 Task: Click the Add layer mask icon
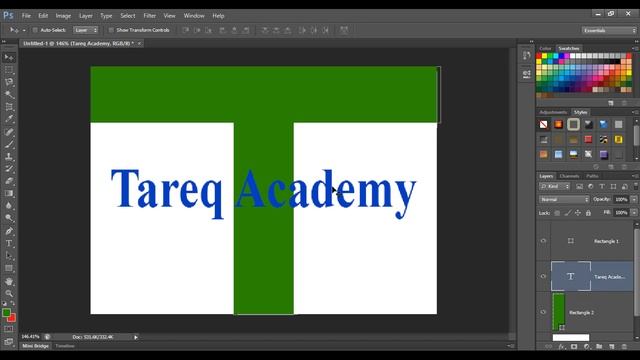[x=574, y=347]
